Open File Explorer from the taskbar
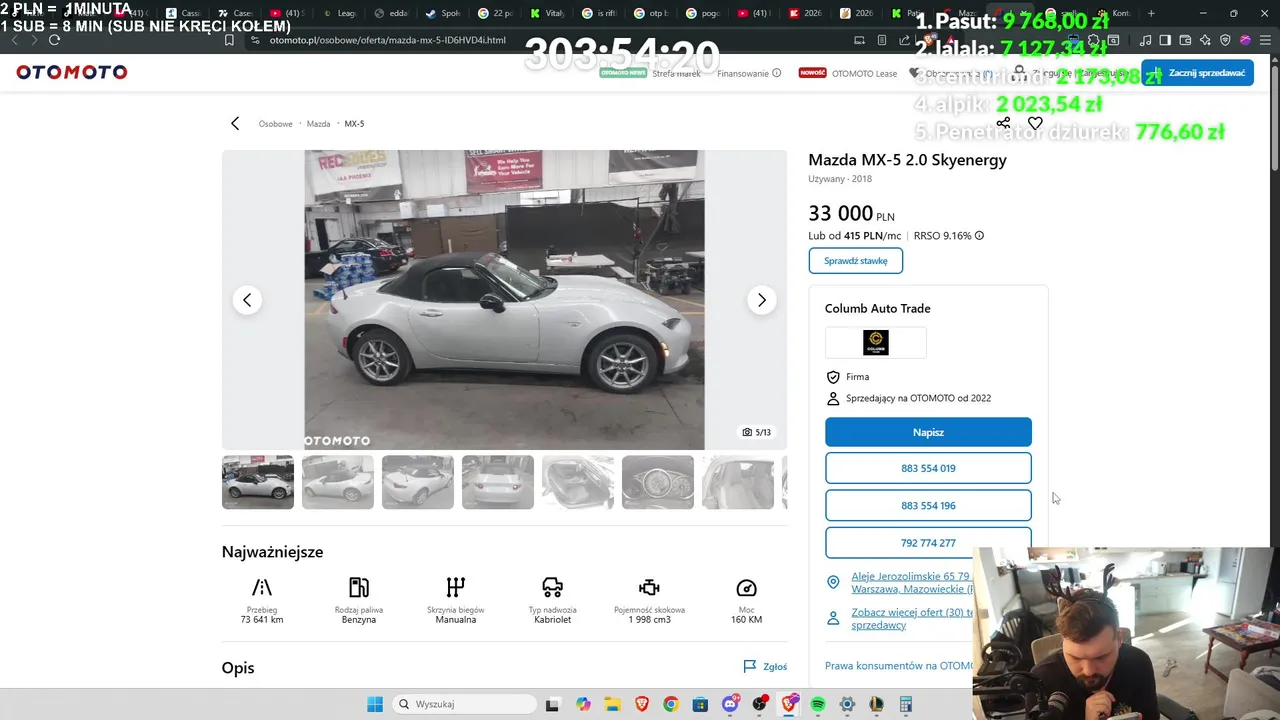The width and height of the screenshot is (1280, 720). [612, 704]
